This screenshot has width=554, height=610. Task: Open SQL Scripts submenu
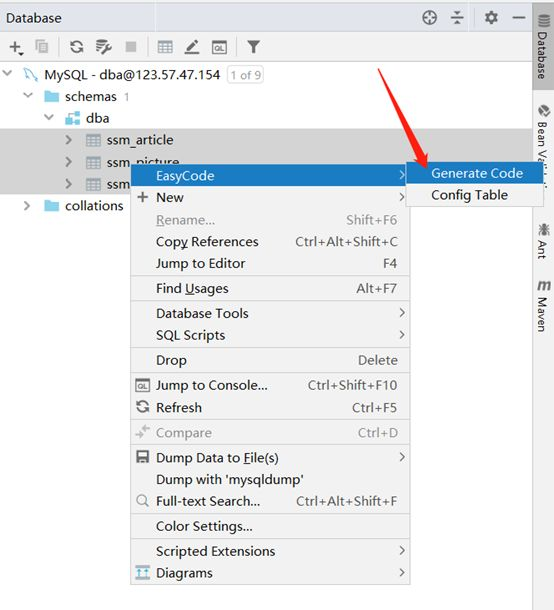(x=269, y=335)
